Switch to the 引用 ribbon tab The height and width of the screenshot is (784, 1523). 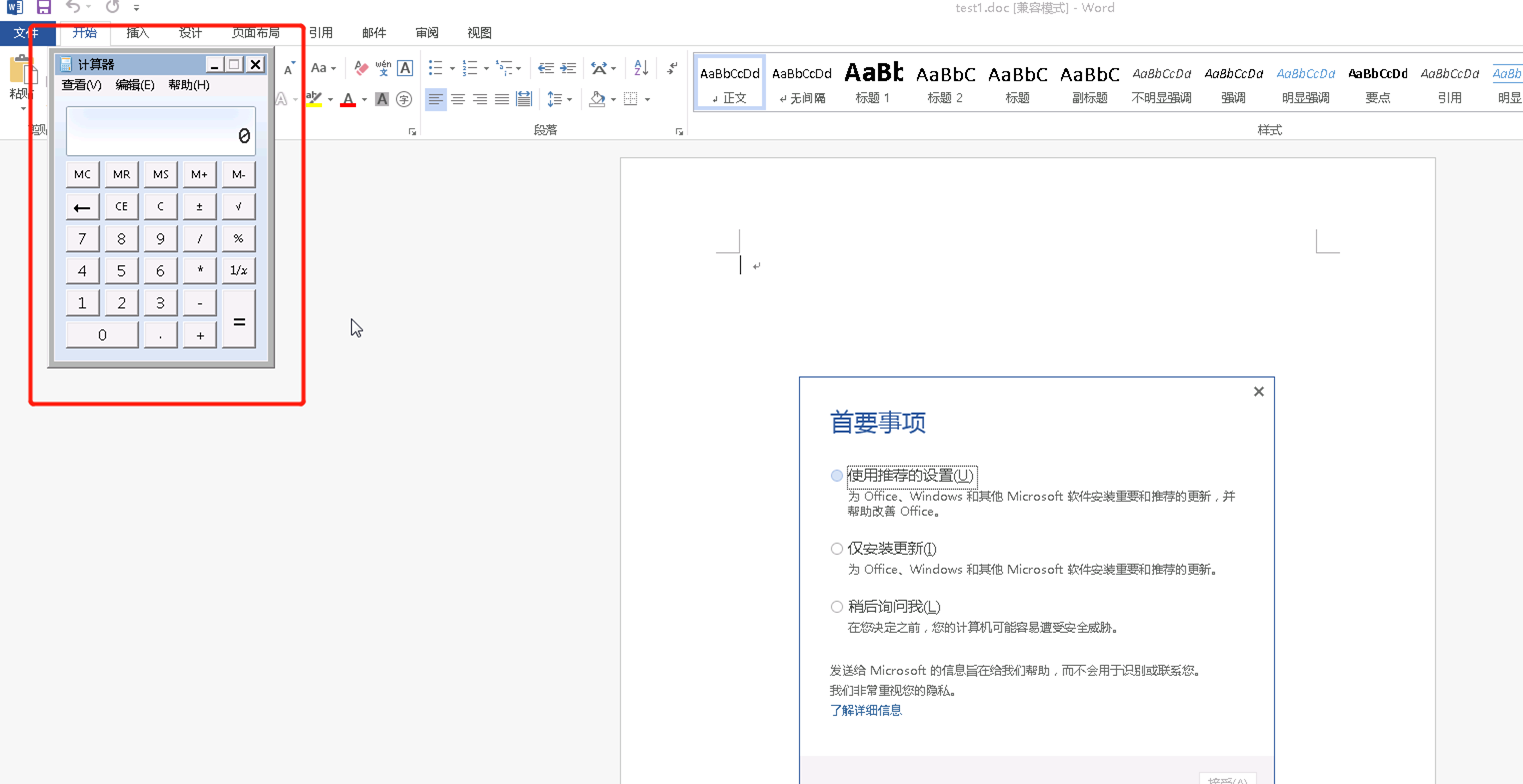(x=321, y=33)
